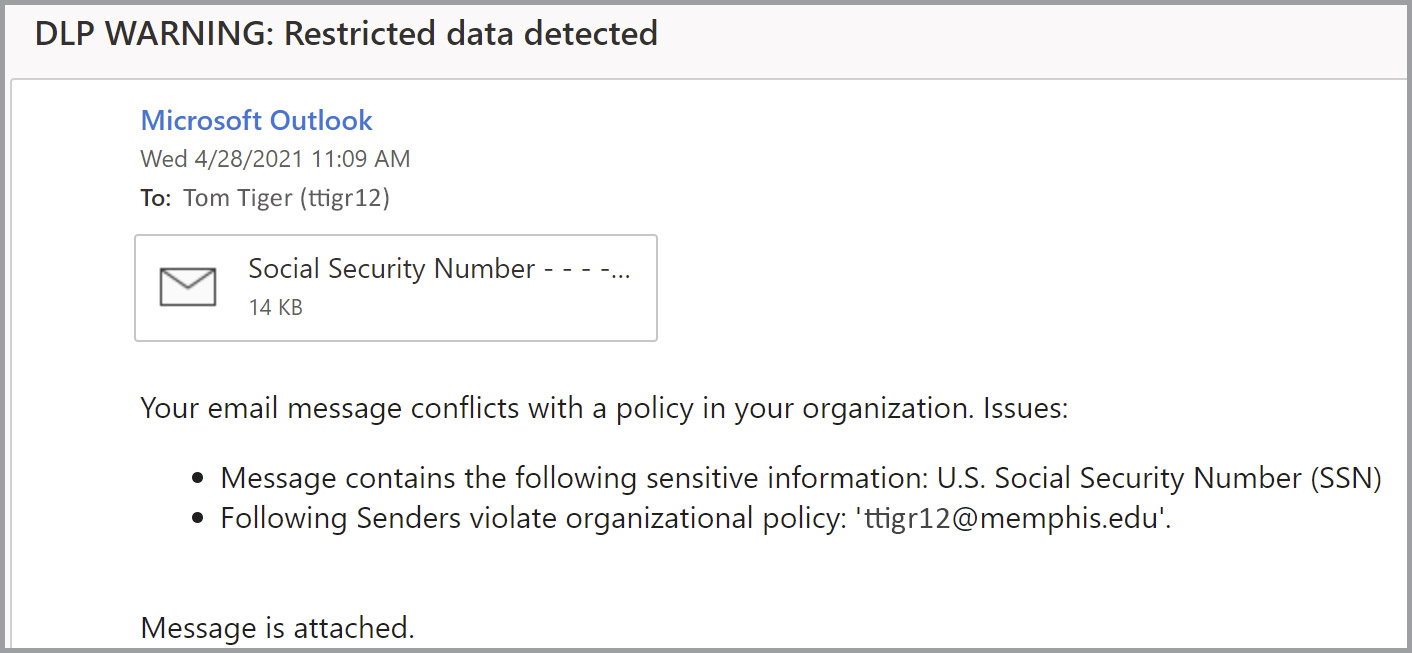Open the Social Security Number attachment
The image size is (1412, 653).
tap(440, 269)
